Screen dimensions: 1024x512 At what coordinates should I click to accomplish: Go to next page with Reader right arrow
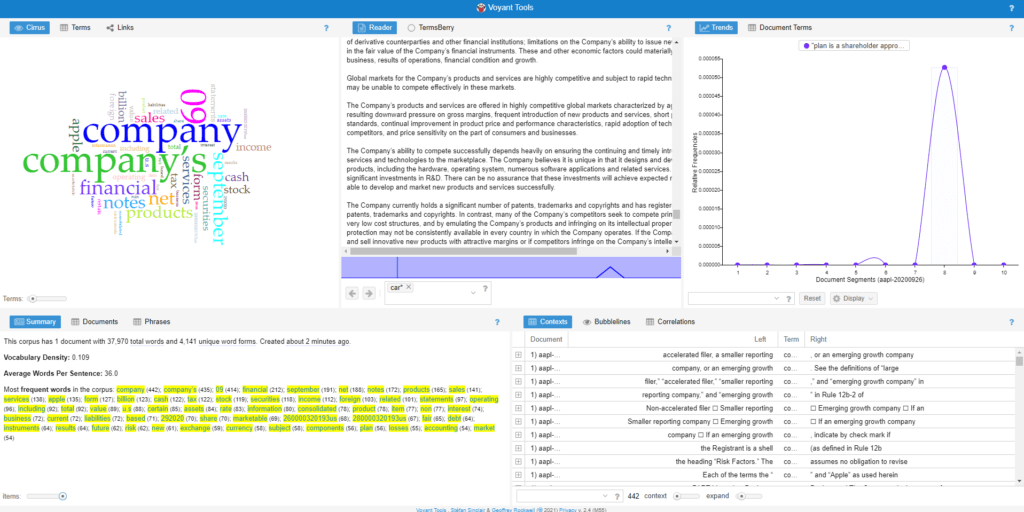(x=369, y=293)
